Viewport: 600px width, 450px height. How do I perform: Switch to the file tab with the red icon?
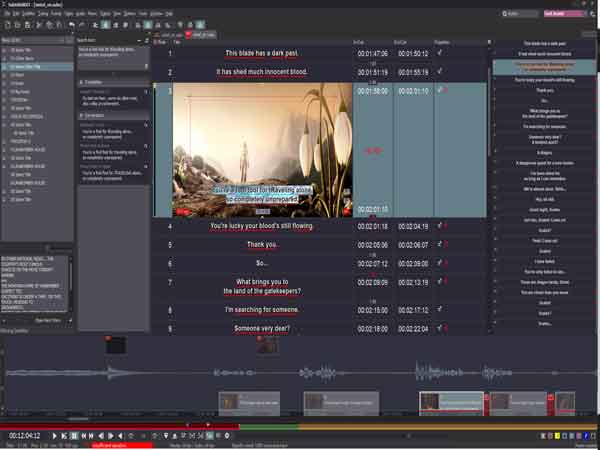pos(201,35)
